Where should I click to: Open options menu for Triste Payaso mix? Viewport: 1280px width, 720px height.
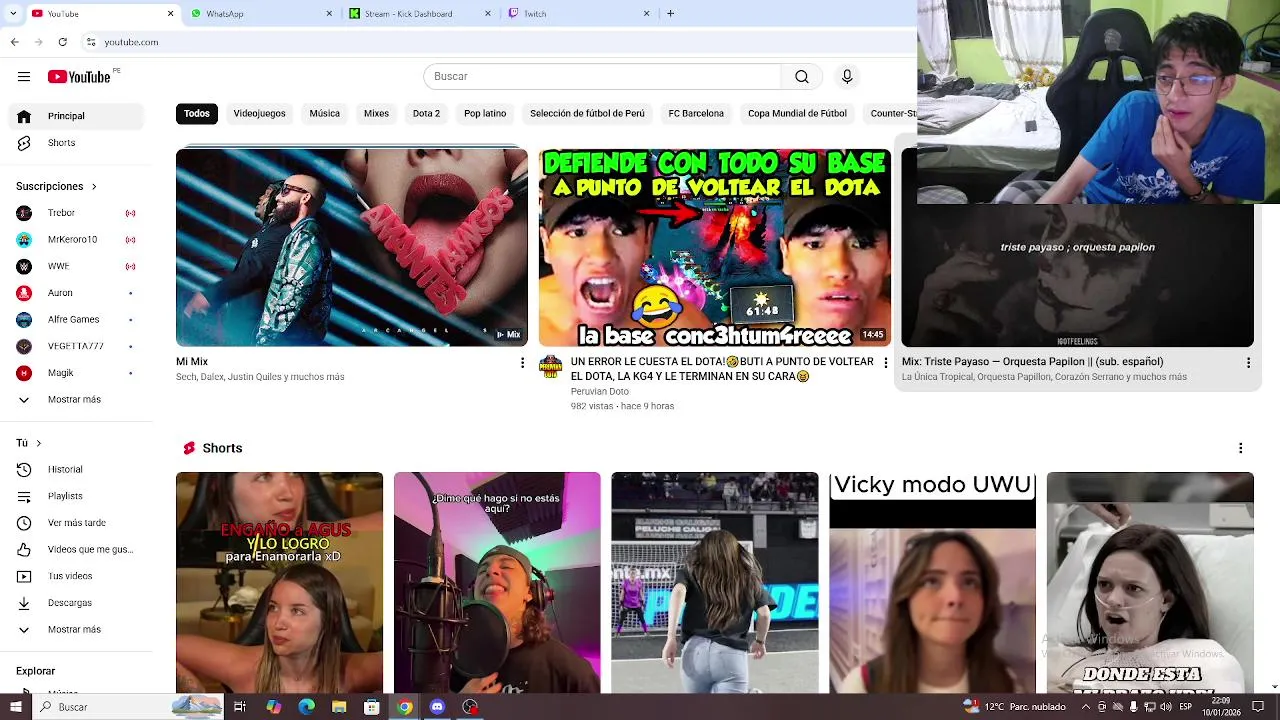coord(1248,363)
